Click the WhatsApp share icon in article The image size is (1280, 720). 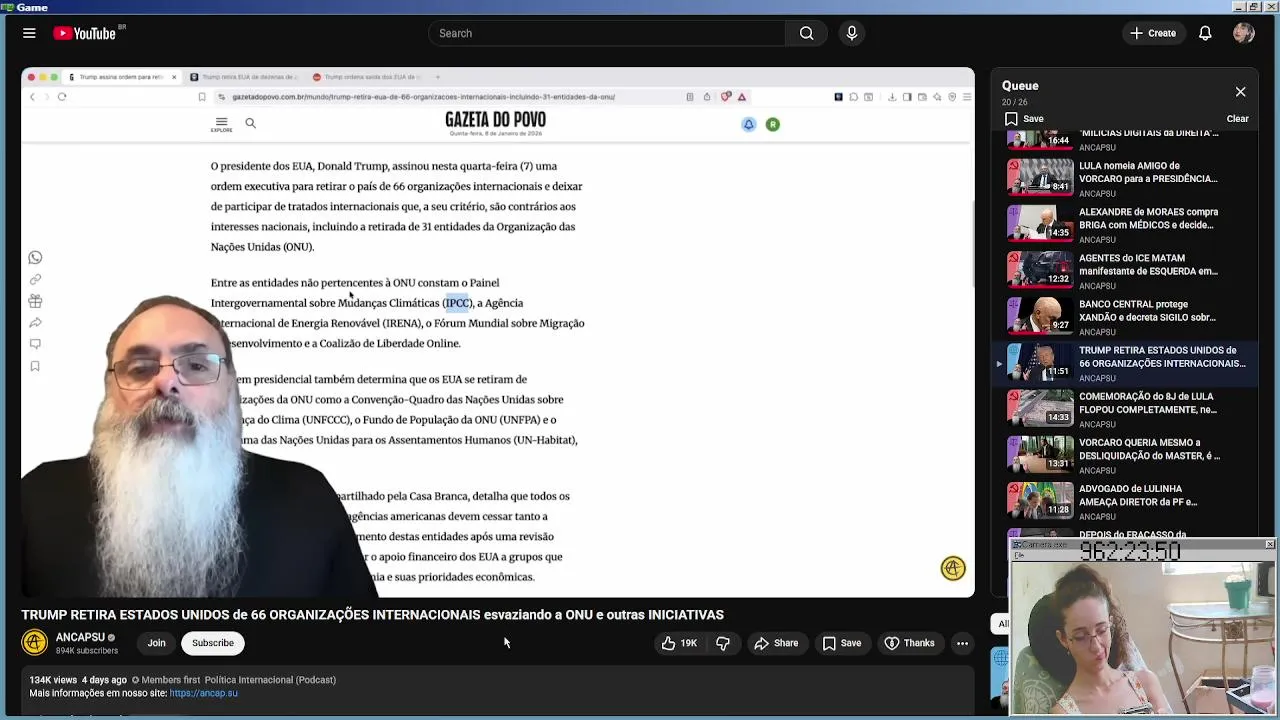(35, 258)
